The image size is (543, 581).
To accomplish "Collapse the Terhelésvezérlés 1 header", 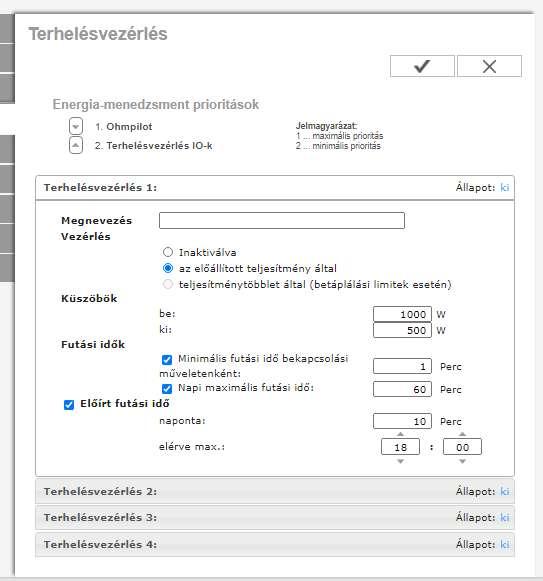I will pos(275,187).
